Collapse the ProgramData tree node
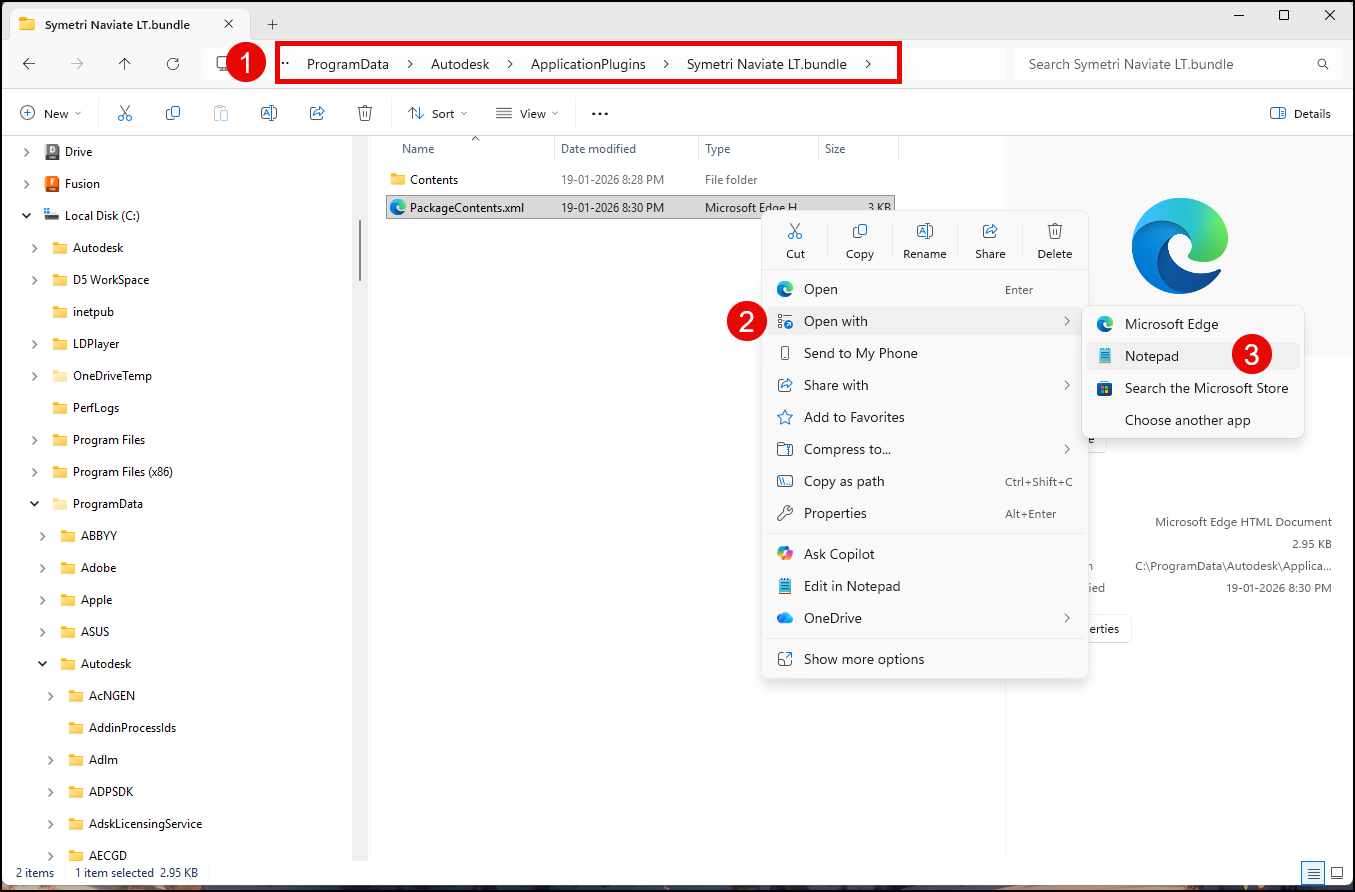The width and height of the screenshot is (1355, 892). [34, 504]
